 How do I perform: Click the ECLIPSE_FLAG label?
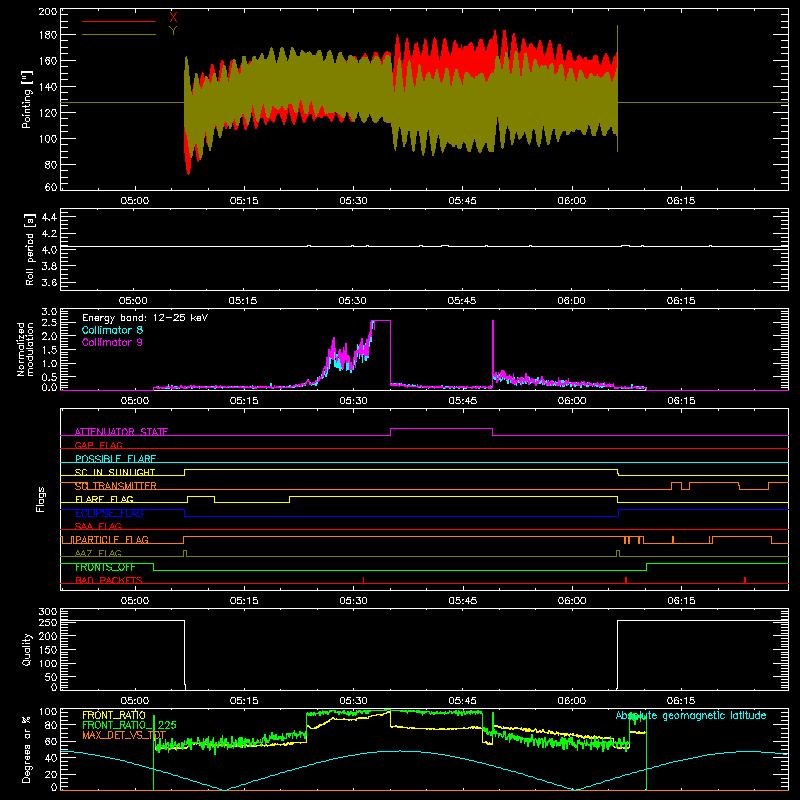[109, 513]
